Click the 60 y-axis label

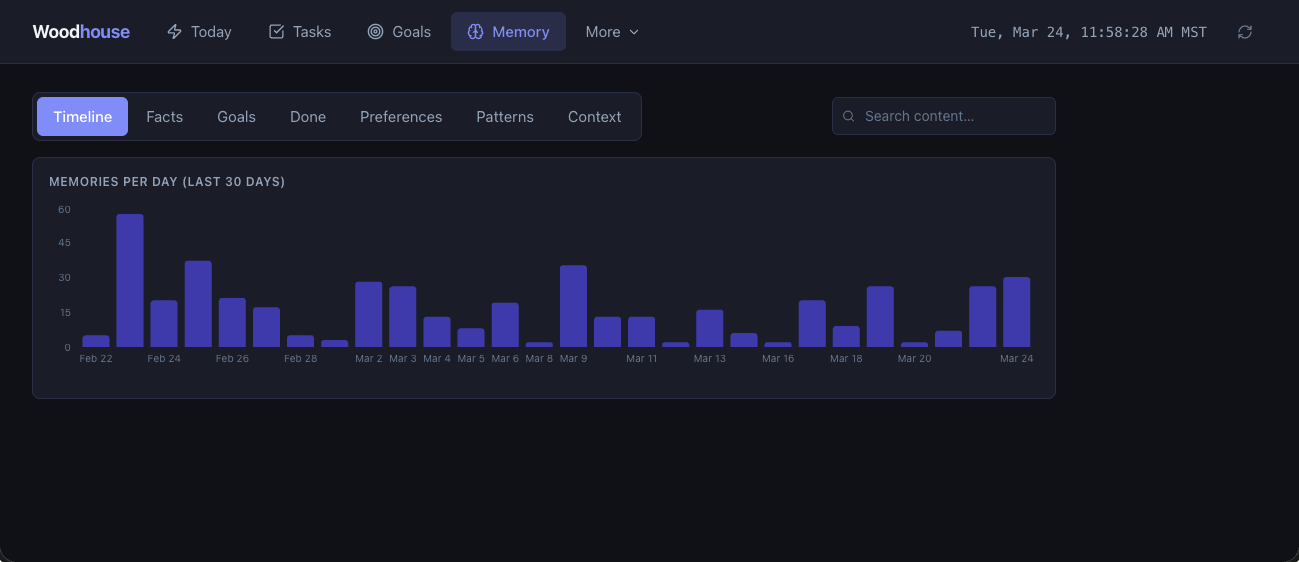64,209
